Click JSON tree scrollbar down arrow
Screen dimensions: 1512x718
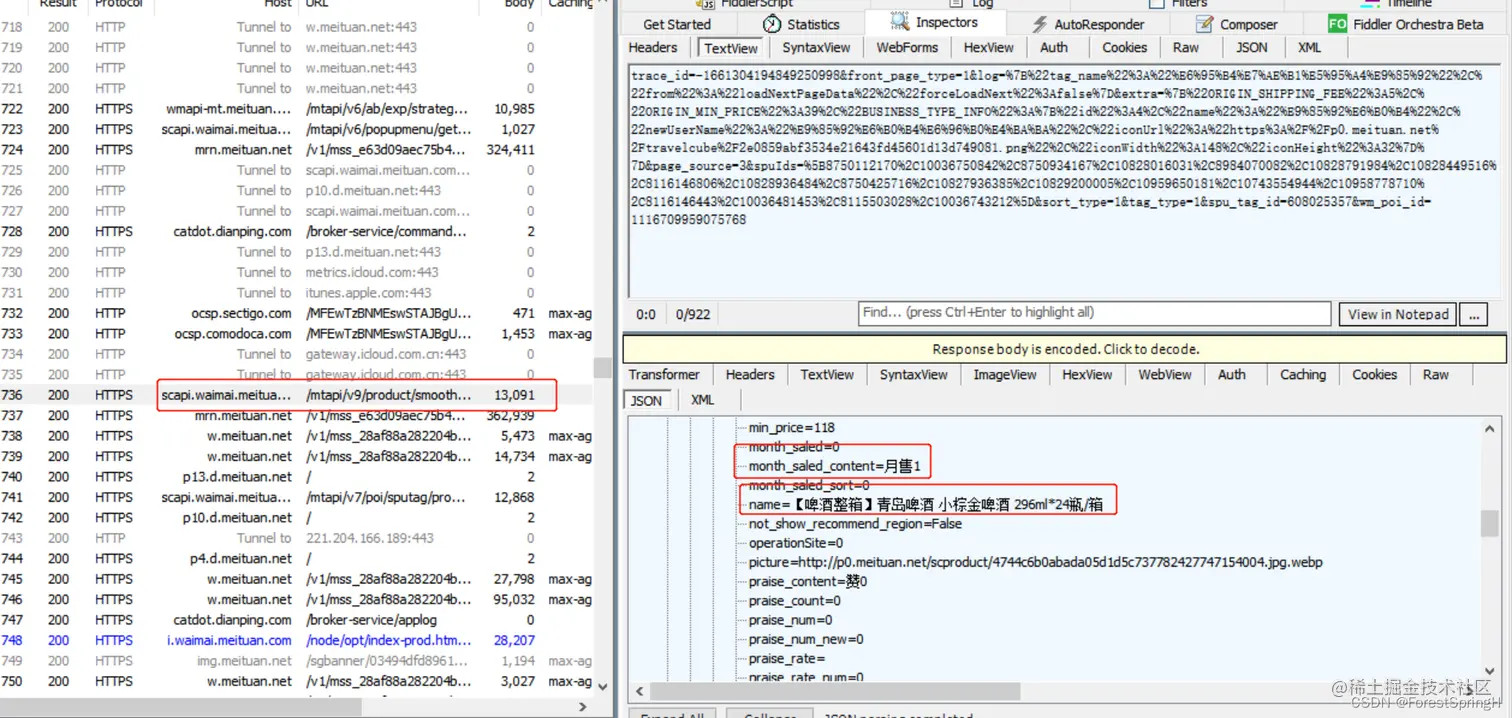(1490, 672)
